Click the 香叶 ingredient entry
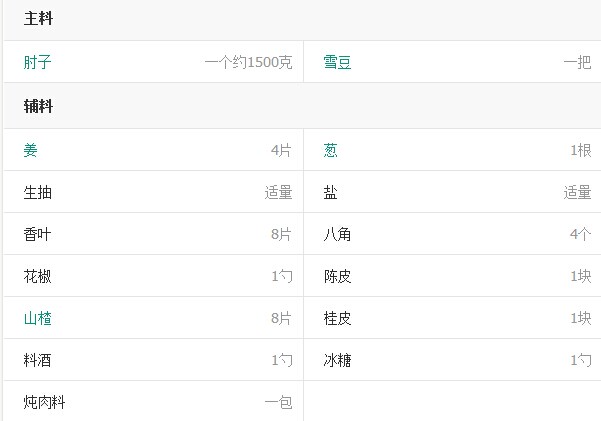Screen dimensions: 601x421 [38, 235]
